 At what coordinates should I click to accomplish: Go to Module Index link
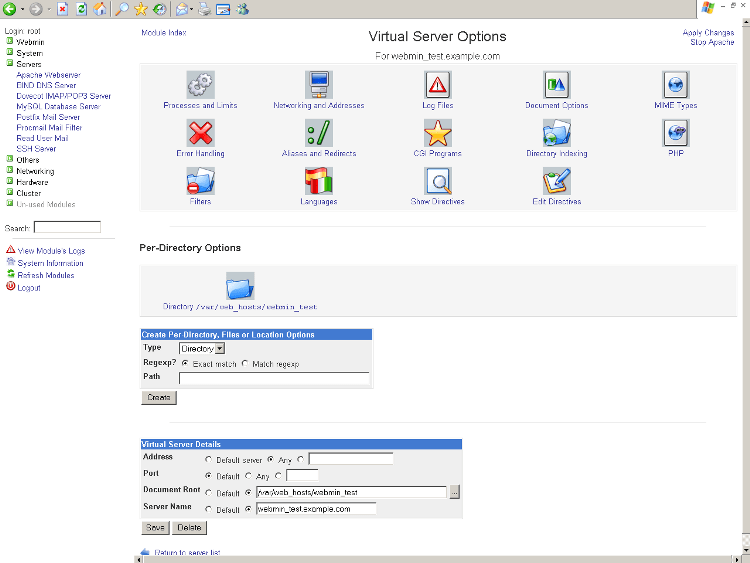click(x=164, y=33)
